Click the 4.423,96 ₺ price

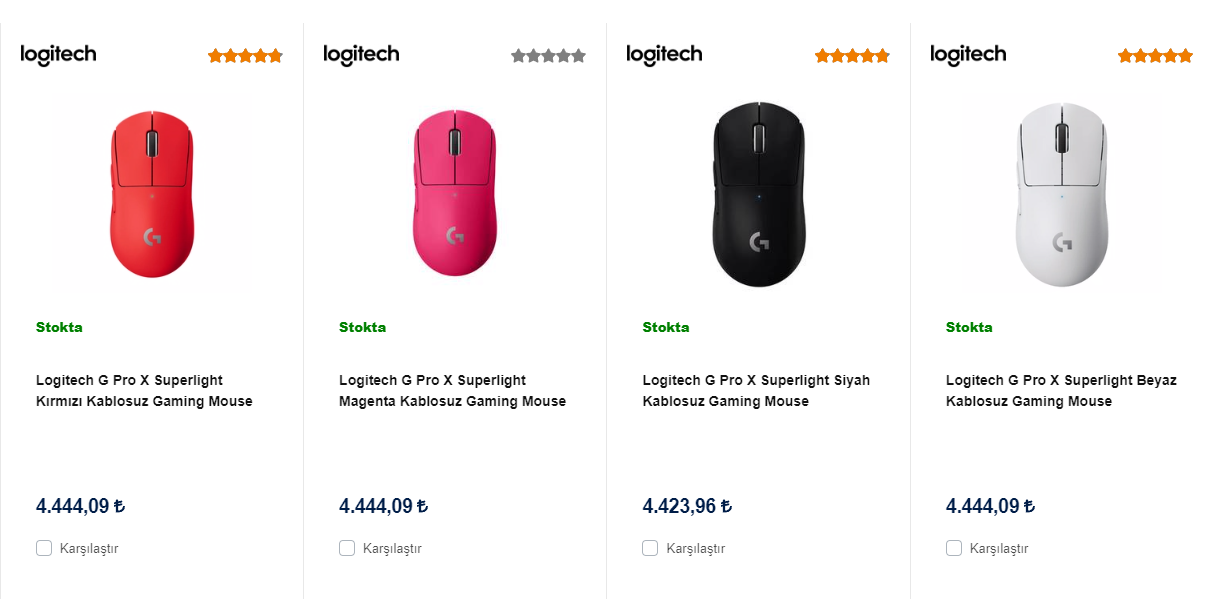pos(686,506)
